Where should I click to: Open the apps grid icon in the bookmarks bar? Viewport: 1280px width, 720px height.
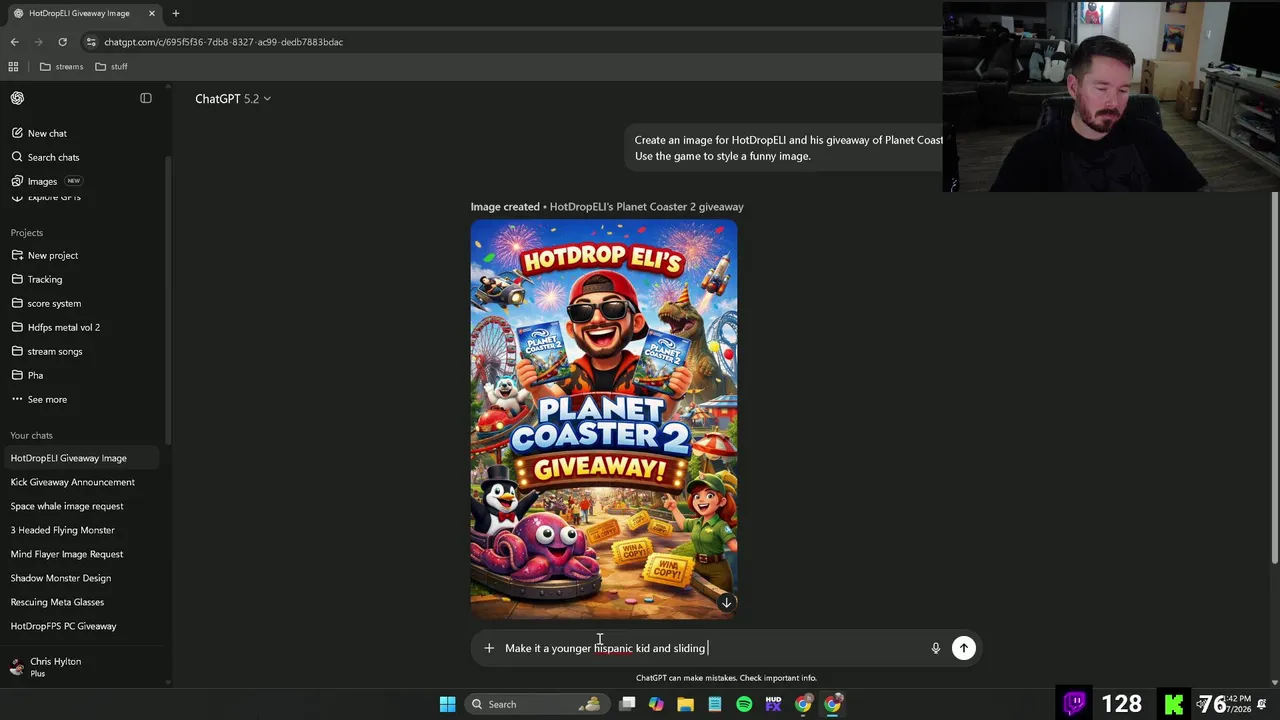(13, 67)
